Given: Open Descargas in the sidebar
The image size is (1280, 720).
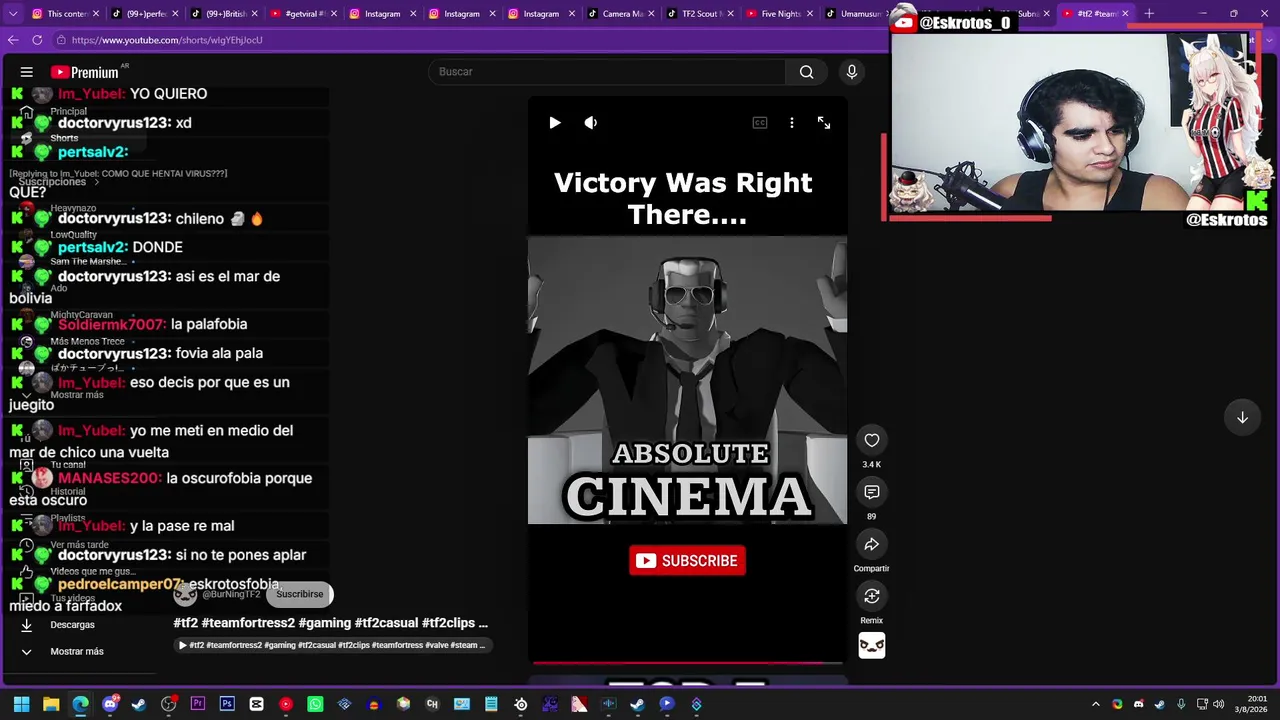Looking at the screenshot, I should coord(72,625).
